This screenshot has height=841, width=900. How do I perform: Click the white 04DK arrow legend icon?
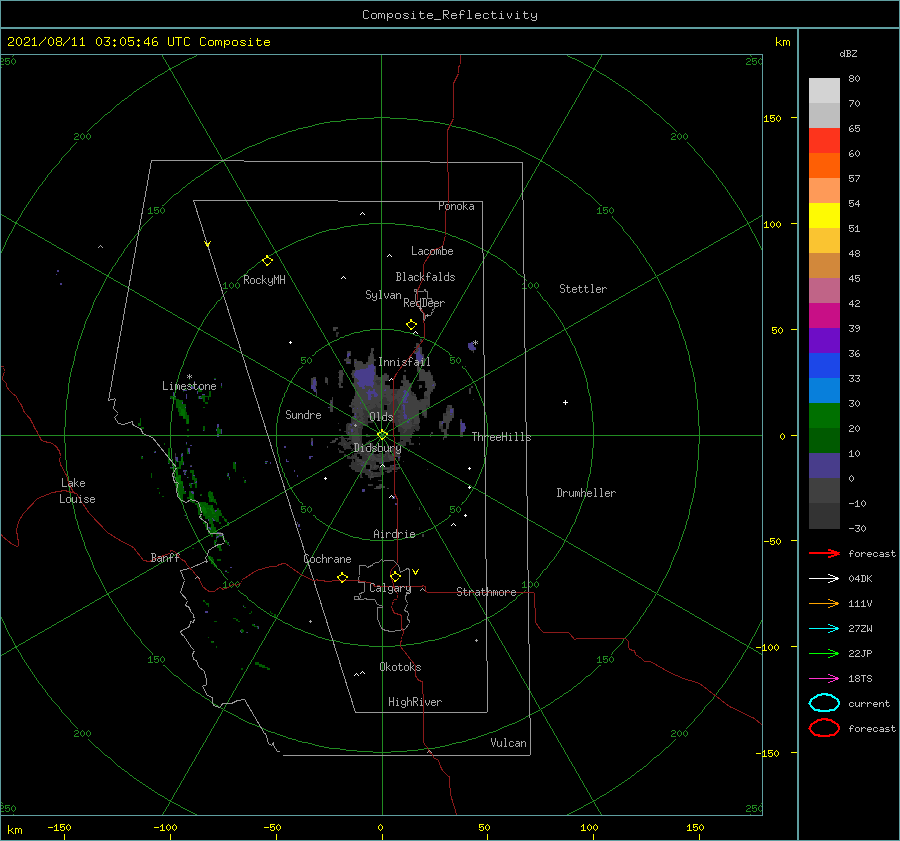[x=824, y=578]
